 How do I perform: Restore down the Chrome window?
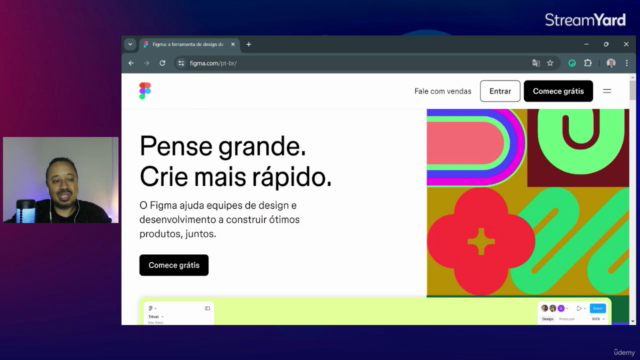point(606,44)
